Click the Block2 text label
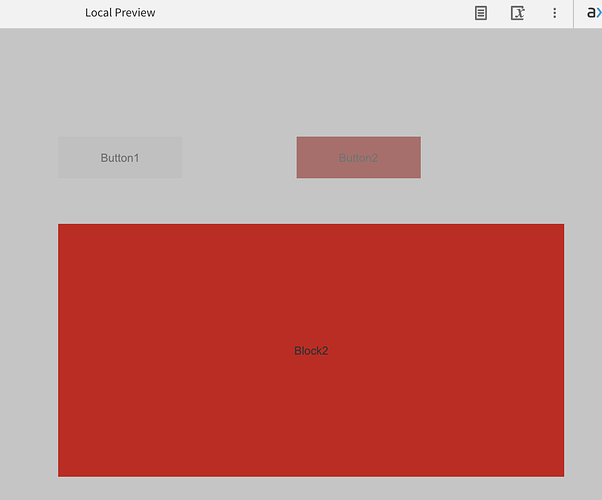602x500 pixels. (x=311, y=351)
